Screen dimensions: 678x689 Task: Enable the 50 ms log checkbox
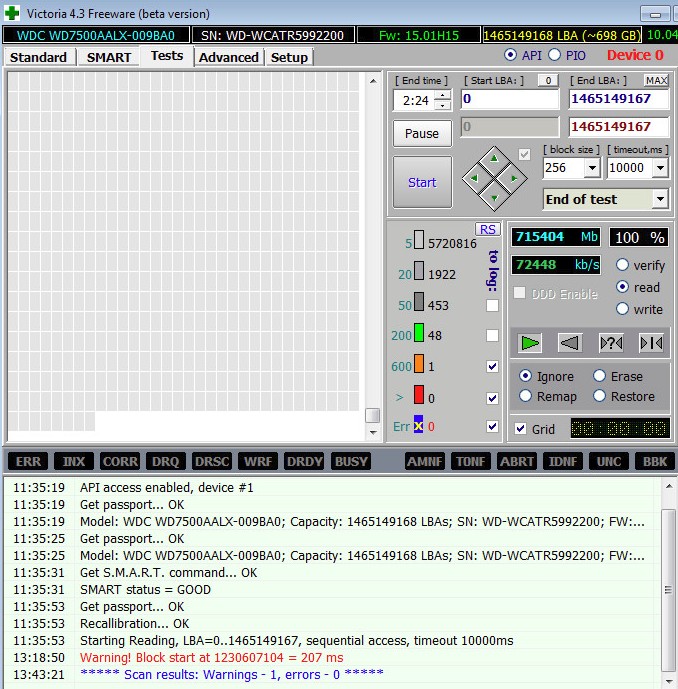pos(492,305)
